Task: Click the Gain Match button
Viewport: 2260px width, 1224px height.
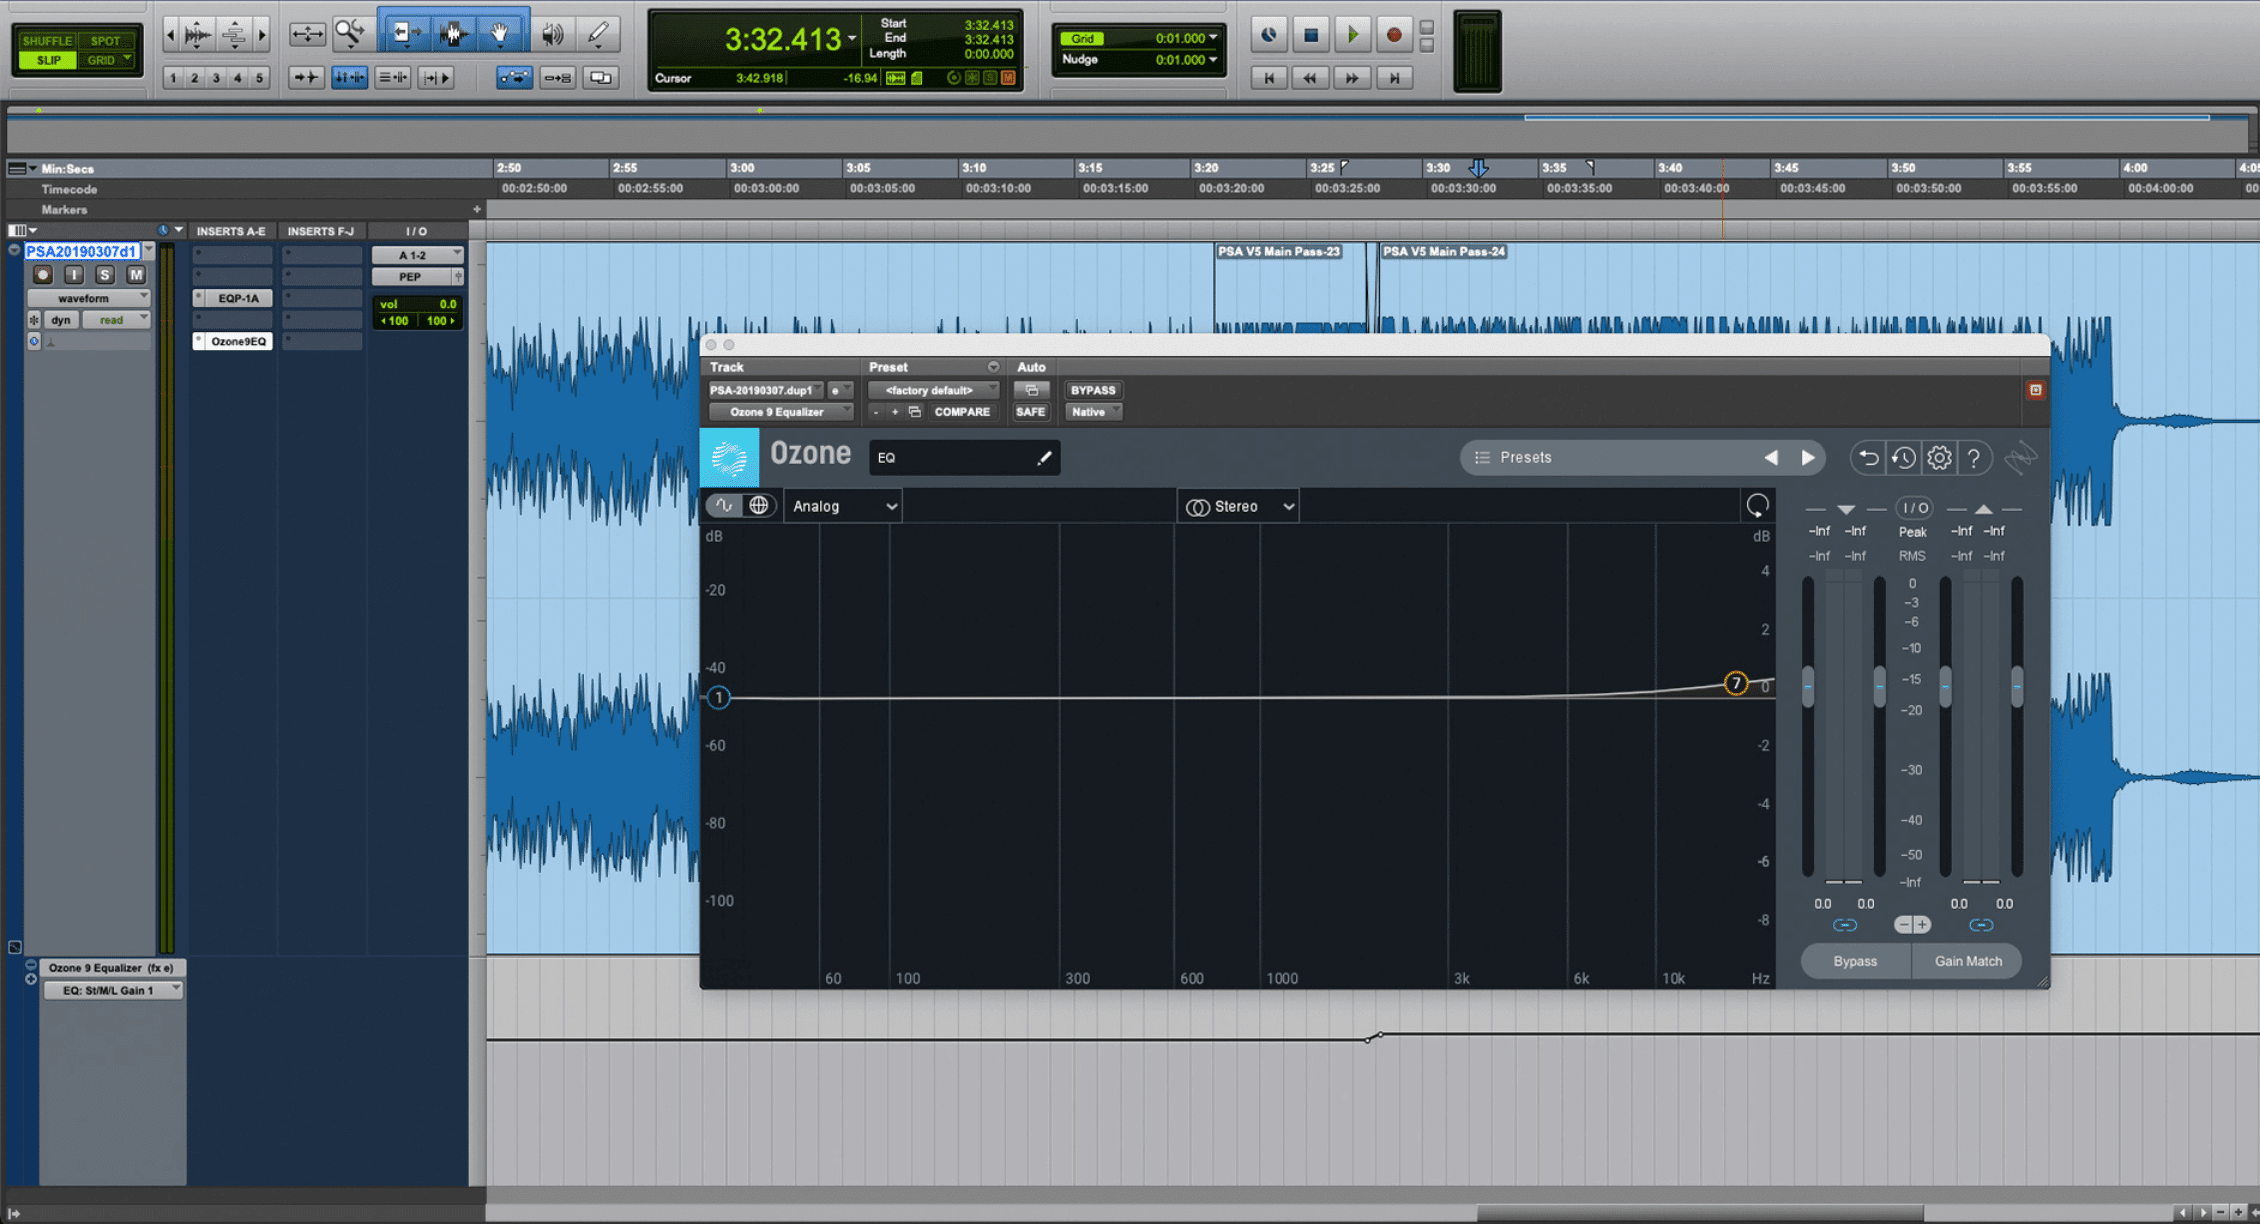Action: click(x=1968, y=961)
